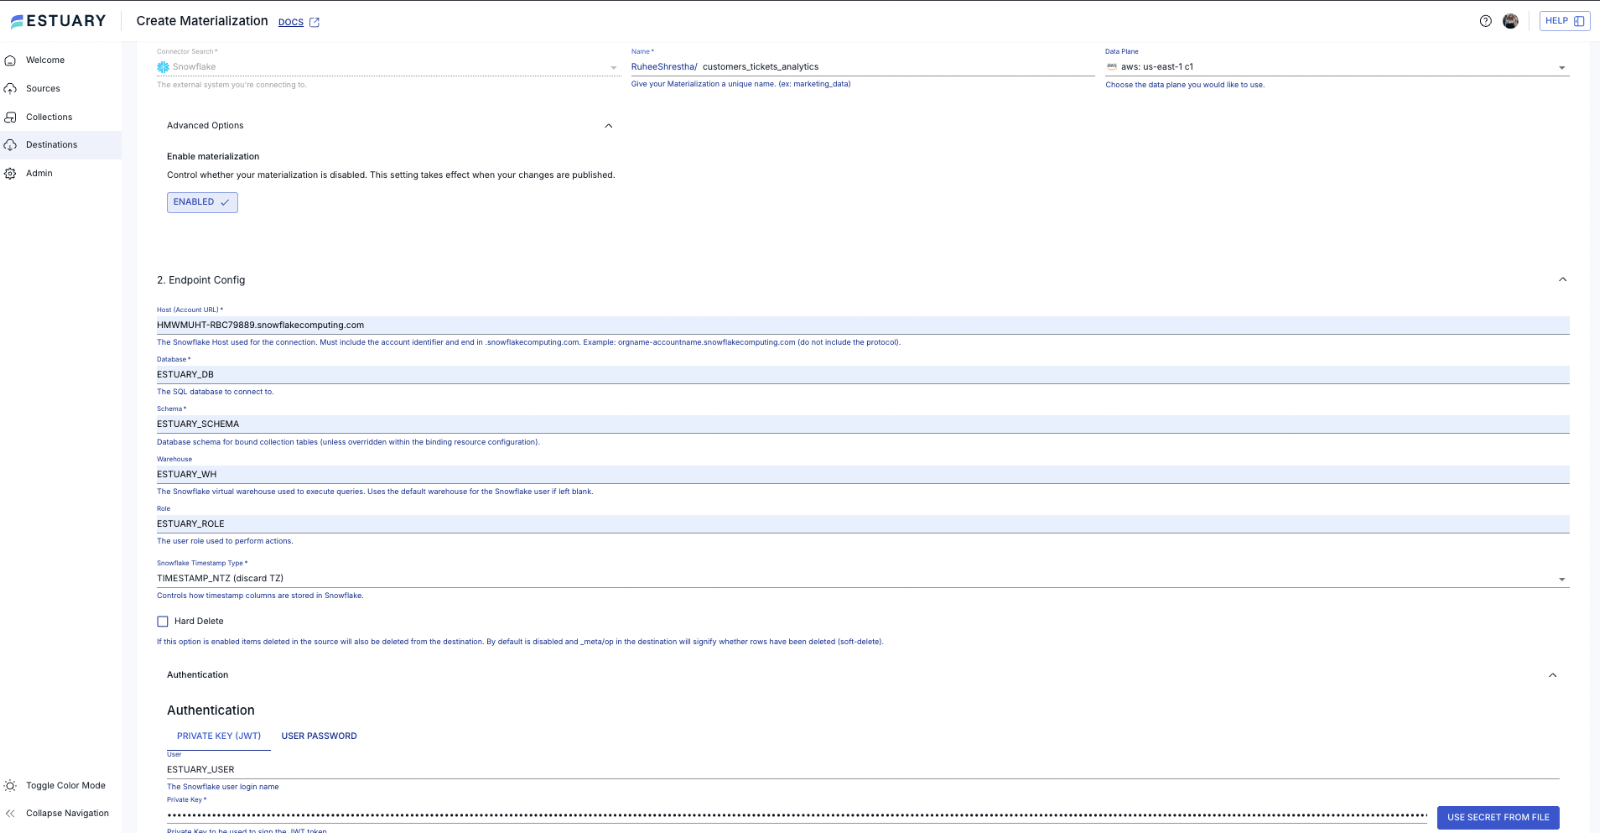Click the Toggle Color Mode sun icon

pyautogui.click(x=10, y=786)
